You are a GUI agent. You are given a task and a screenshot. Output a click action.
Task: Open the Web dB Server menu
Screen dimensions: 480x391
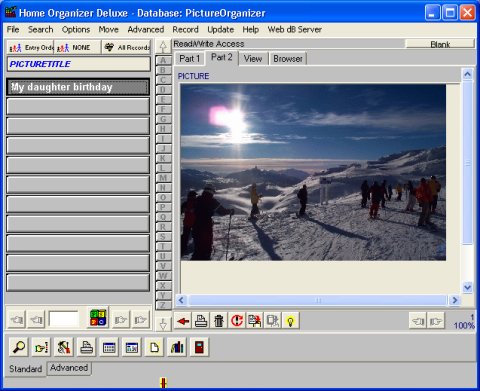[295, 29]
